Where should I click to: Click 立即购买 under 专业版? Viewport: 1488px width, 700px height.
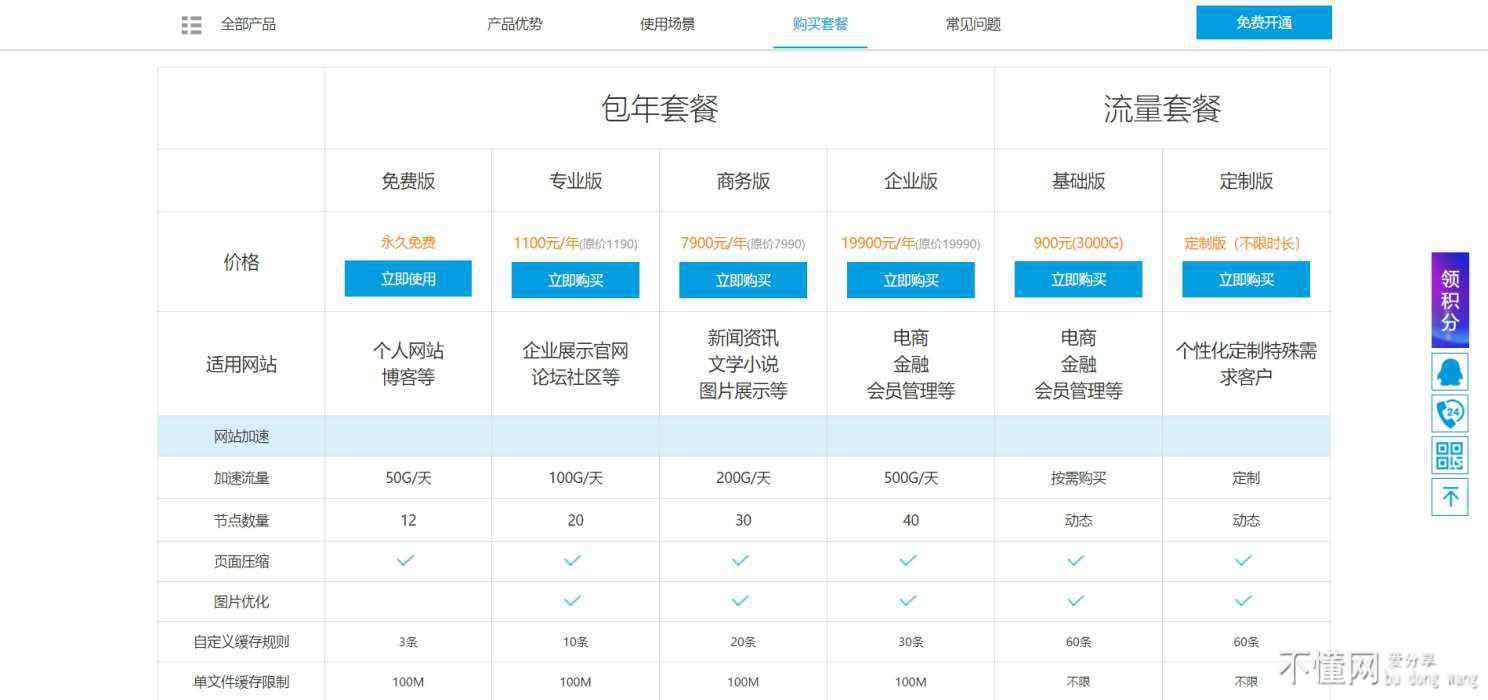pos(575,280)
